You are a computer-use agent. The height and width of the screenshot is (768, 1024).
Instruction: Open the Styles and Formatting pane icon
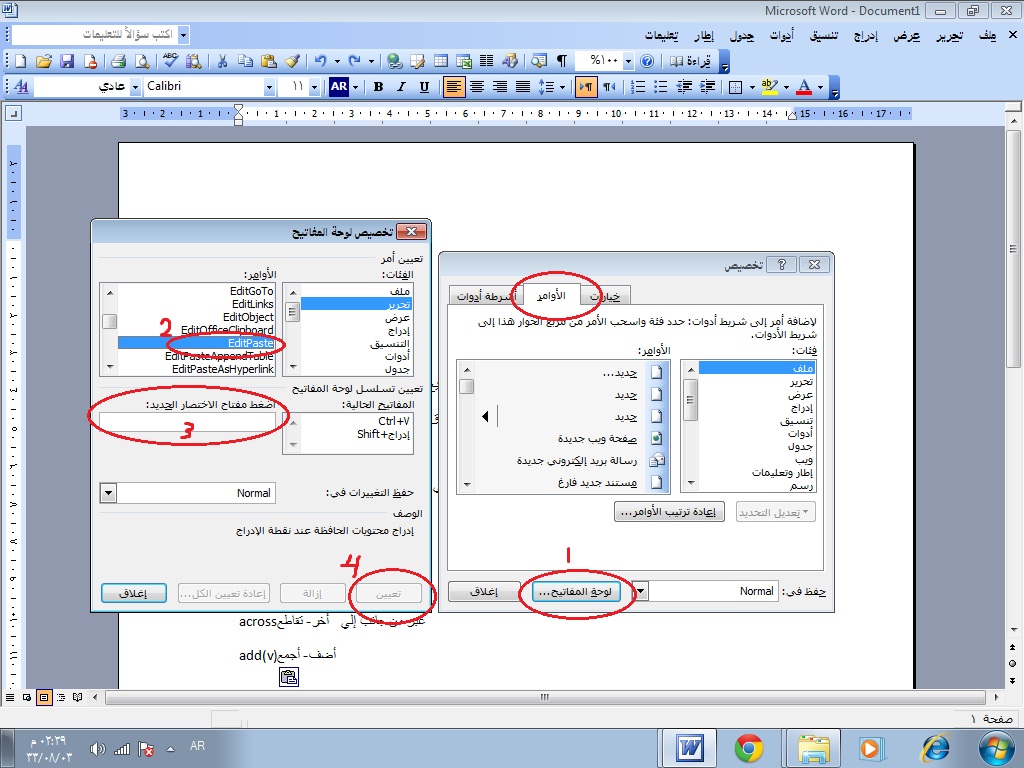coord(21,86)
